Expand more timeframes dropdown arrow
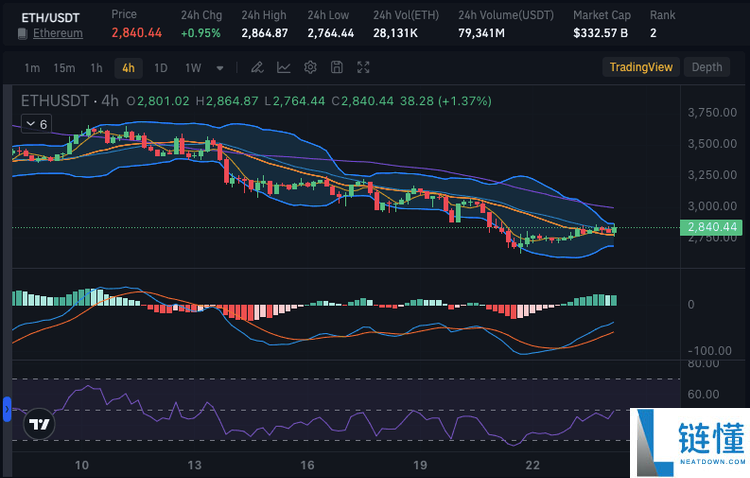 tap(220, 68)
